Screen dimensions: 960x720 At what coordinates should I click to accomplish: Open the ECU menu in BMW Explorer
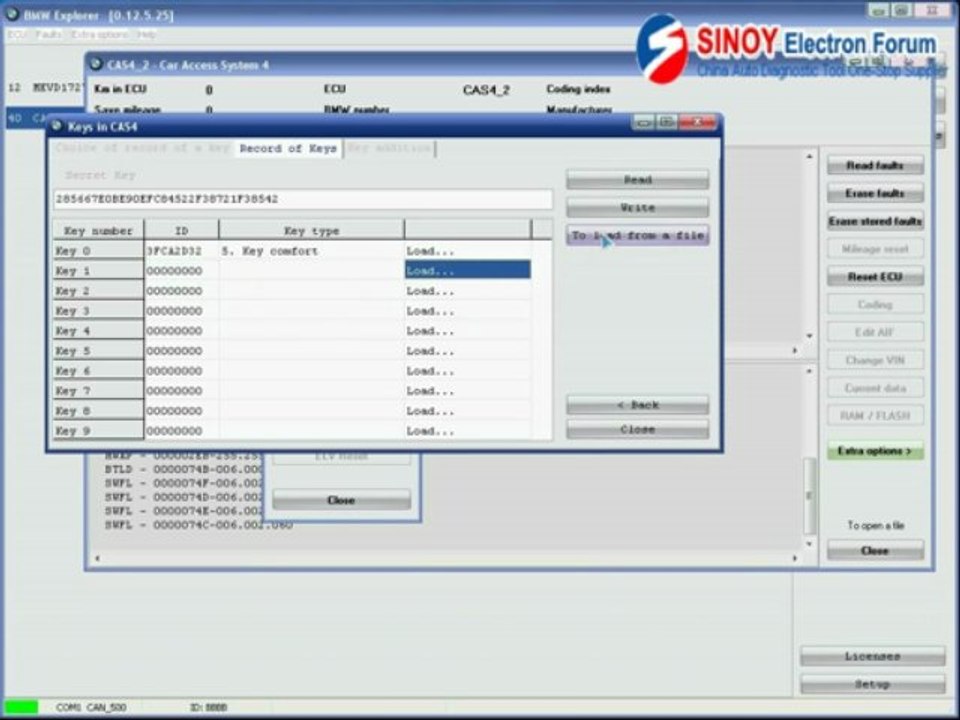coord(17,35)
